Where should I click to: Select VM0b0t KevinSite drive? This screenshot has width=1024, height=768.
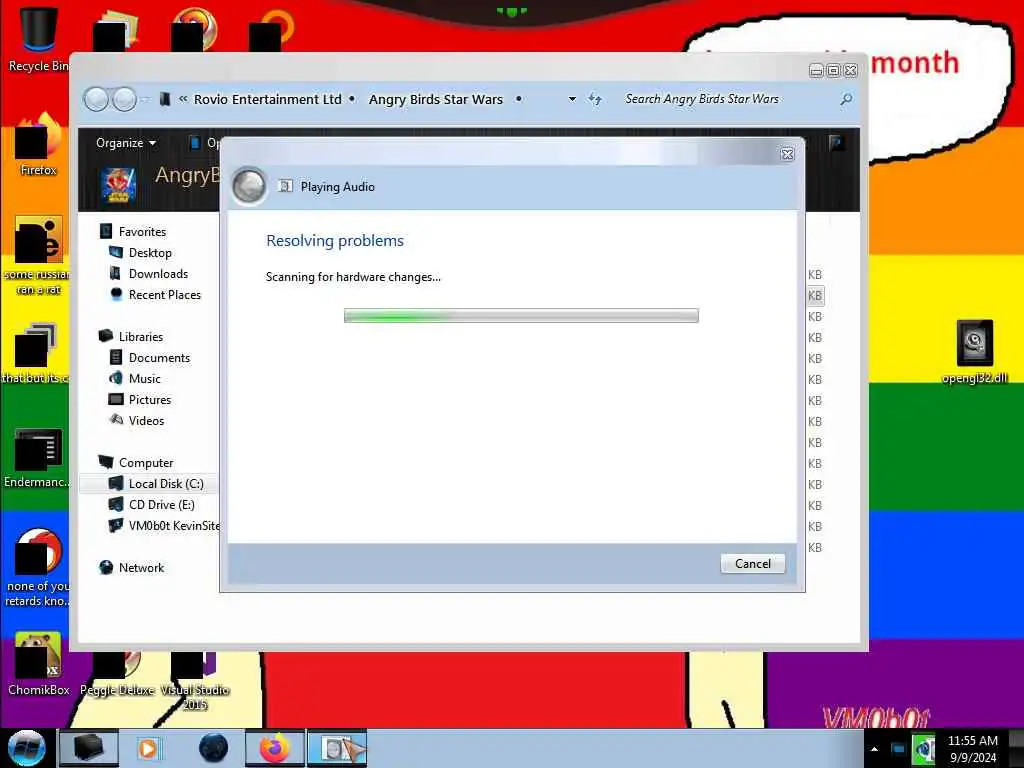coord(165,525)
